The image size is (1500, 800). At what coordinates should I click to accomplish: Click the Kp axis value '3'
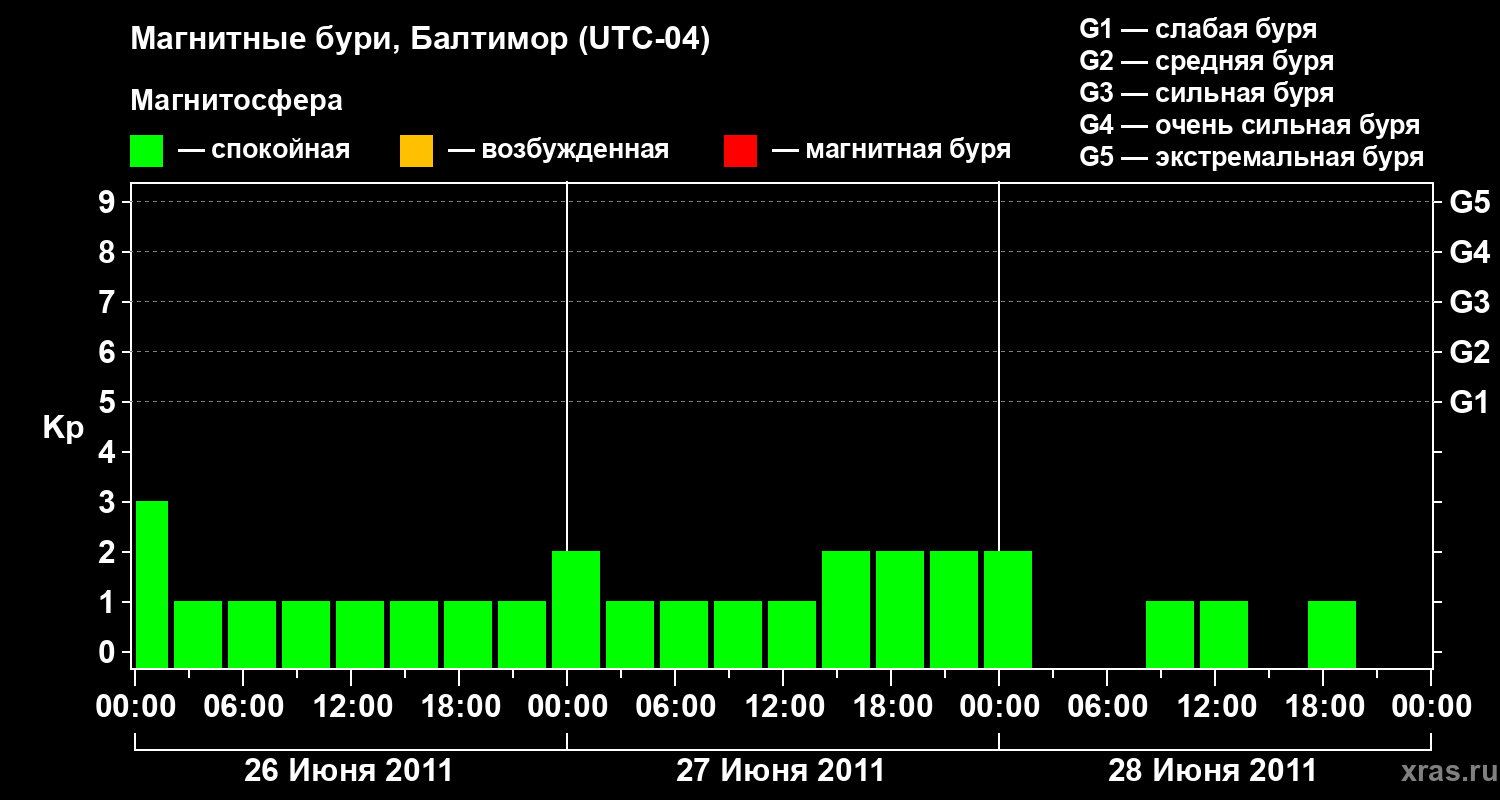point(109,502)
